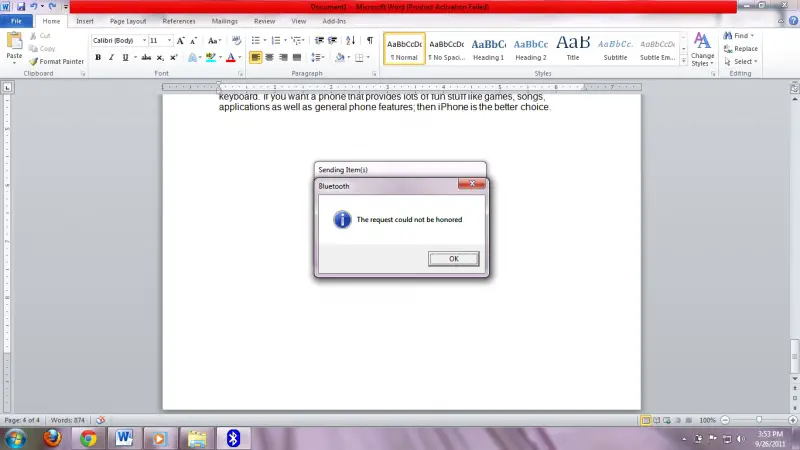Increase the indent
800x450 pixels.
(x=333, y=40)
